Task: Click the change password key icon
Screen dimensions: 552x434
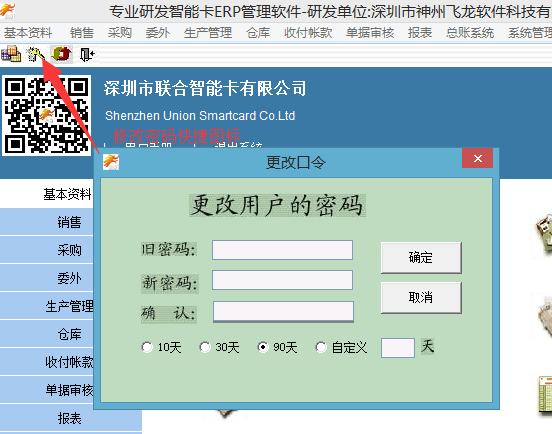Action: click(x=36, y=54)
